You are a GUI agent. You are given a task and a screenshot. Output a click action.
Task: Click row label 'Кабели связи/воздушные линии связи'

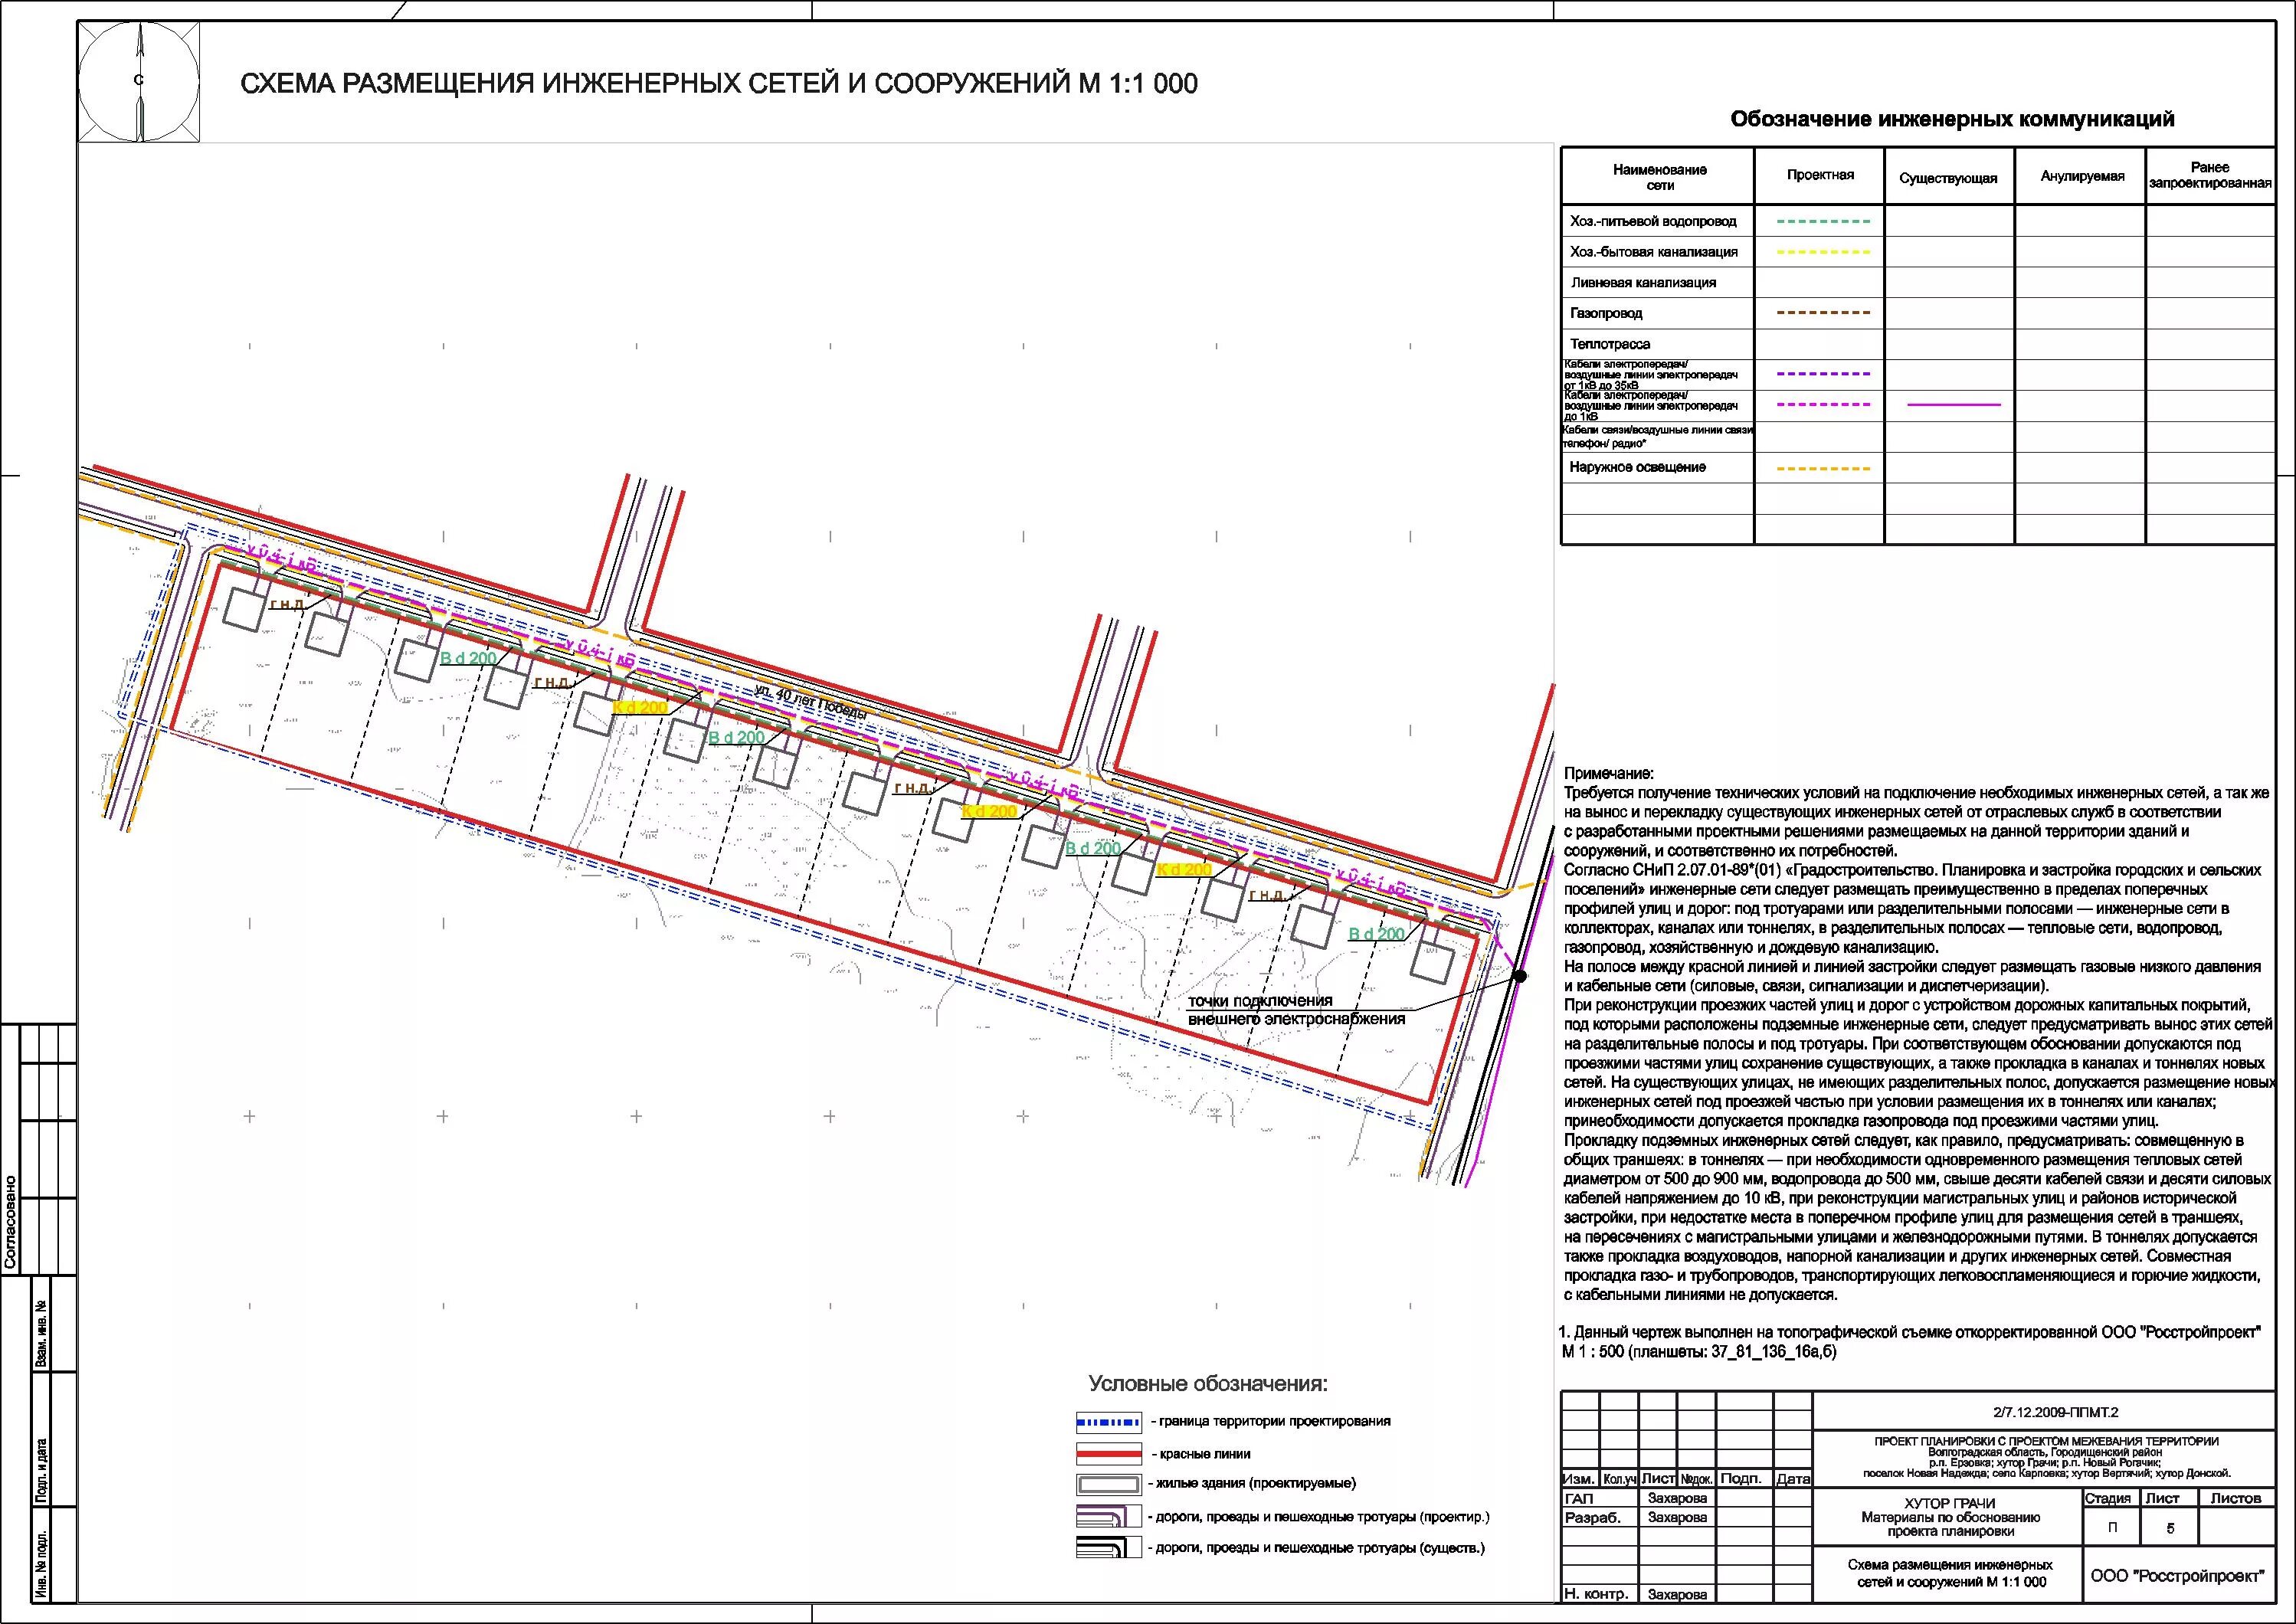coord(1658,436)
